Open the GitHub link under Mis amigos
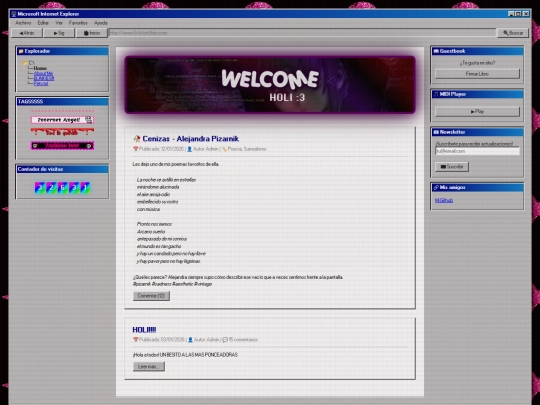The width and height of the screenshot is (540, 405). pyautogui.click(x=444, y=200)
